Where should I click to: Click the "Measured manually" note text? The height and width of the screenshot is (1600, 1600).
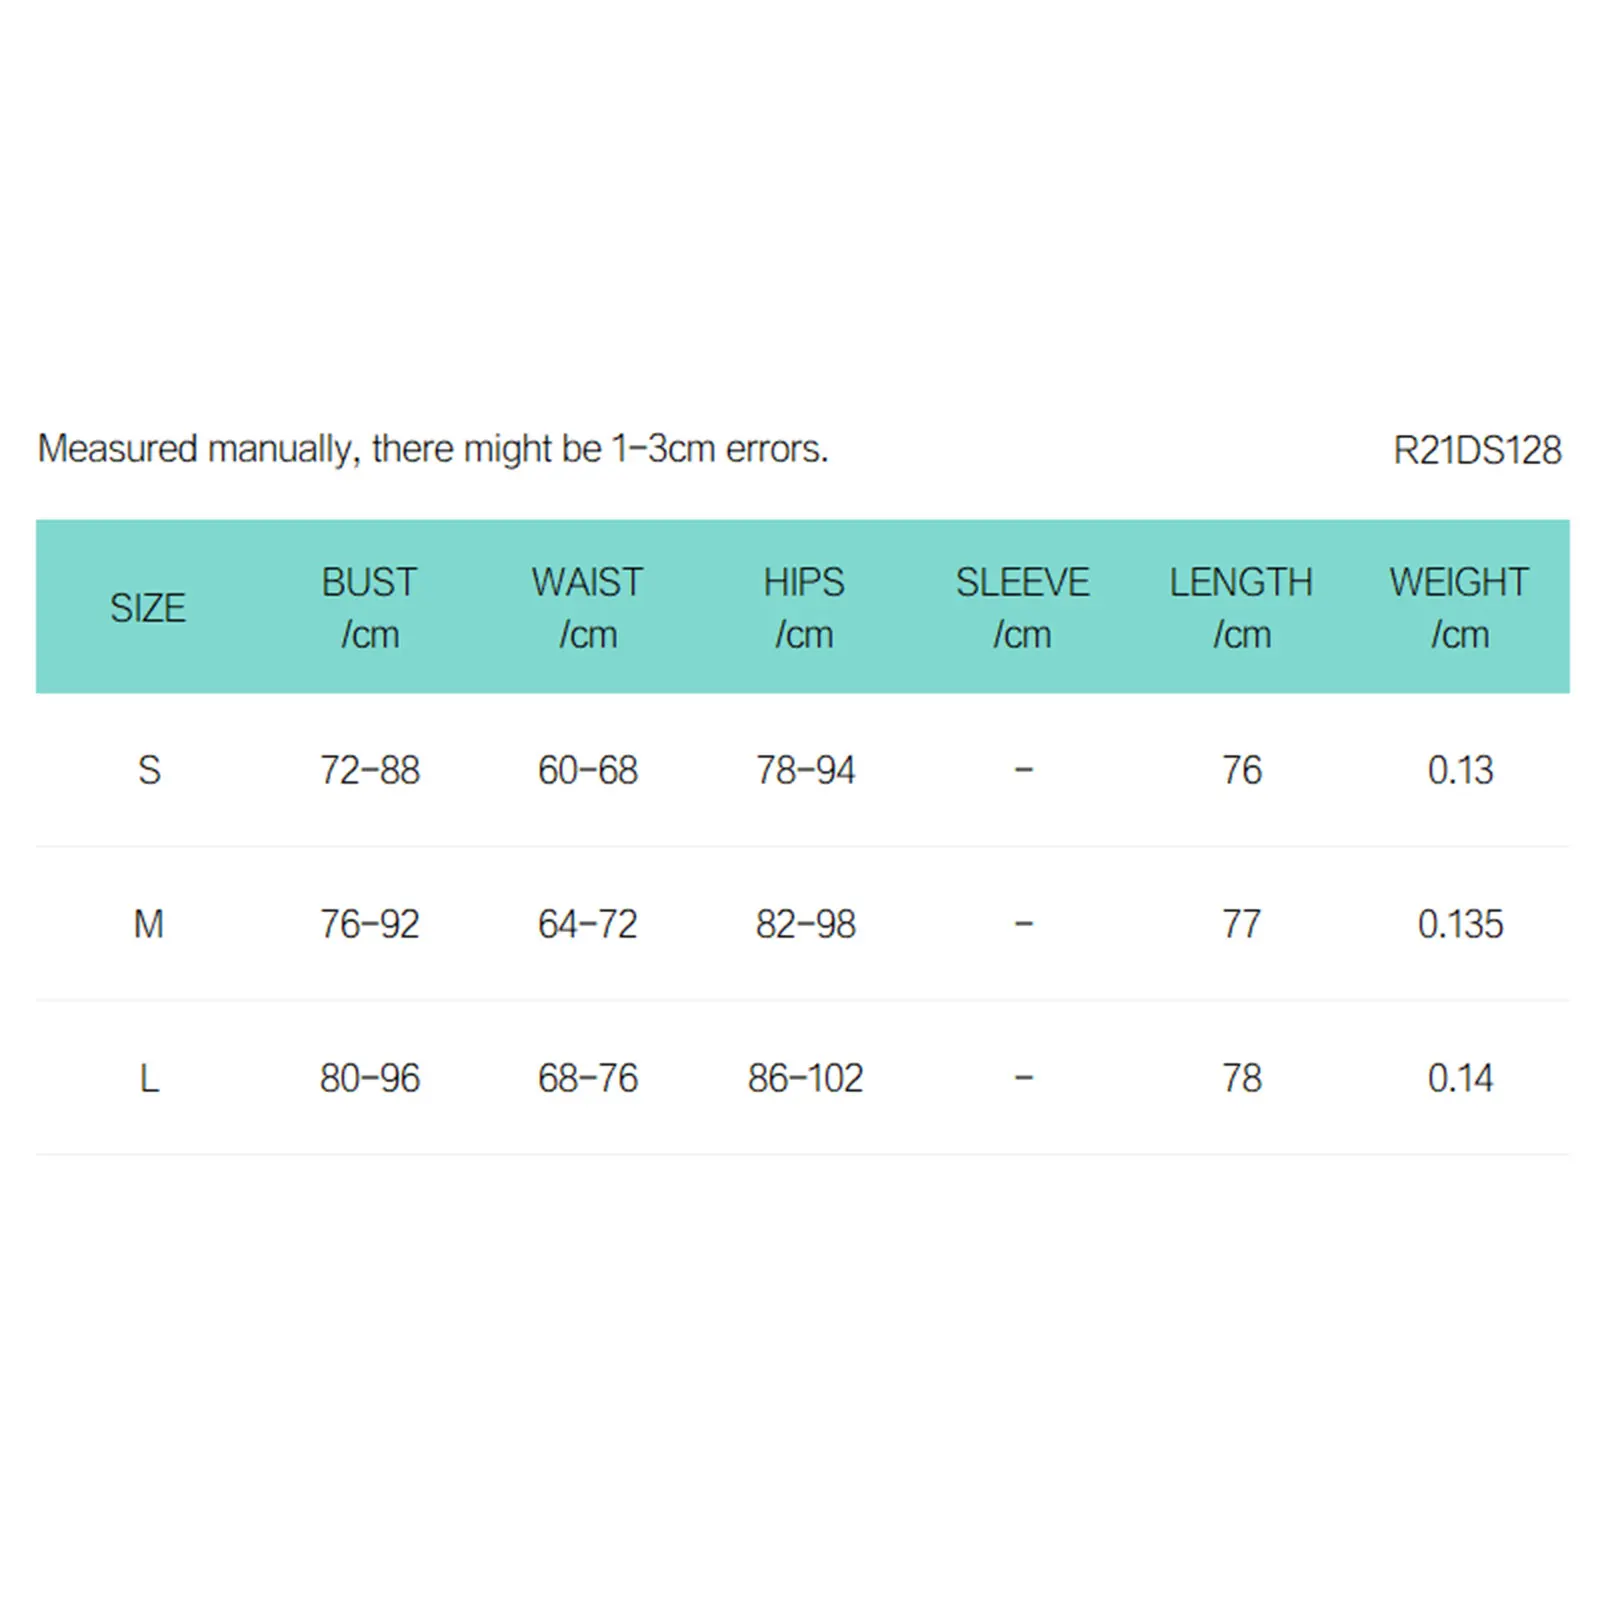(433, 449)
